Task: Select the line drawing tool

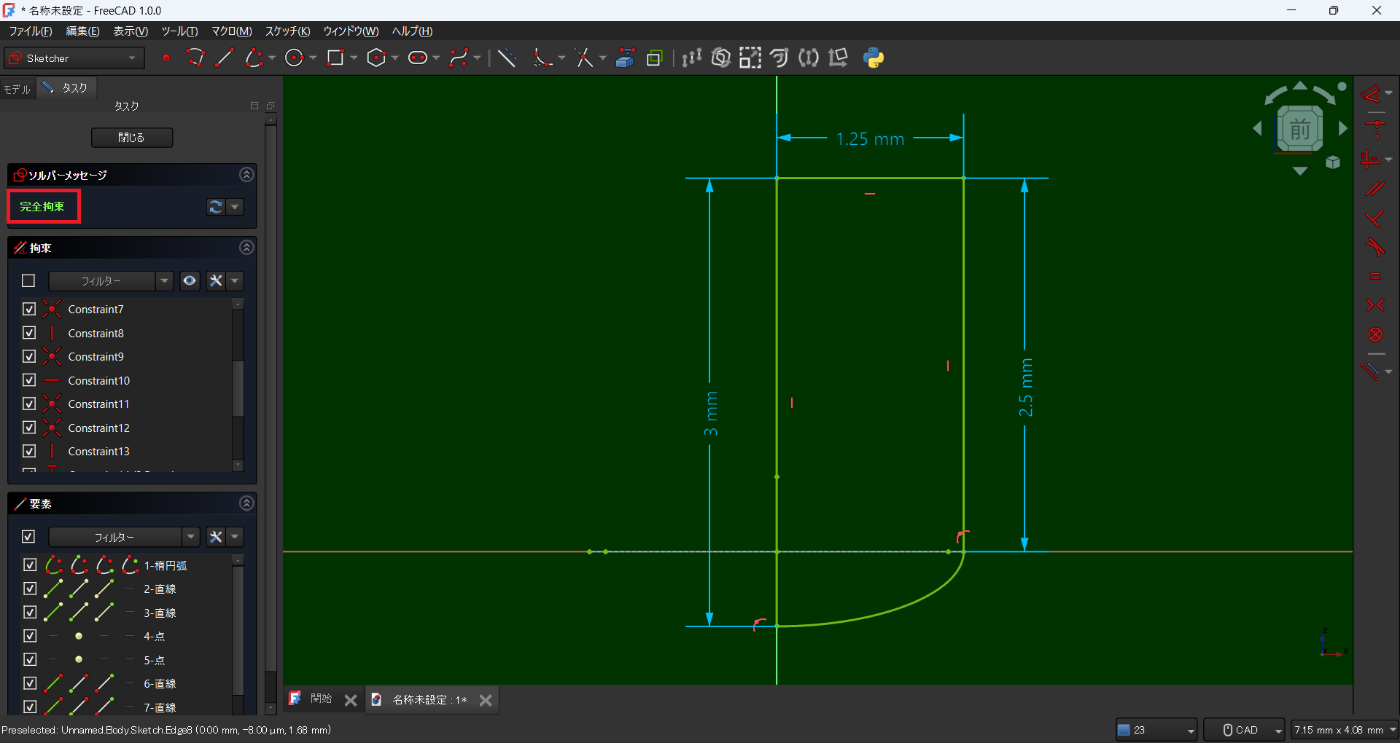Action: [224, 58]
